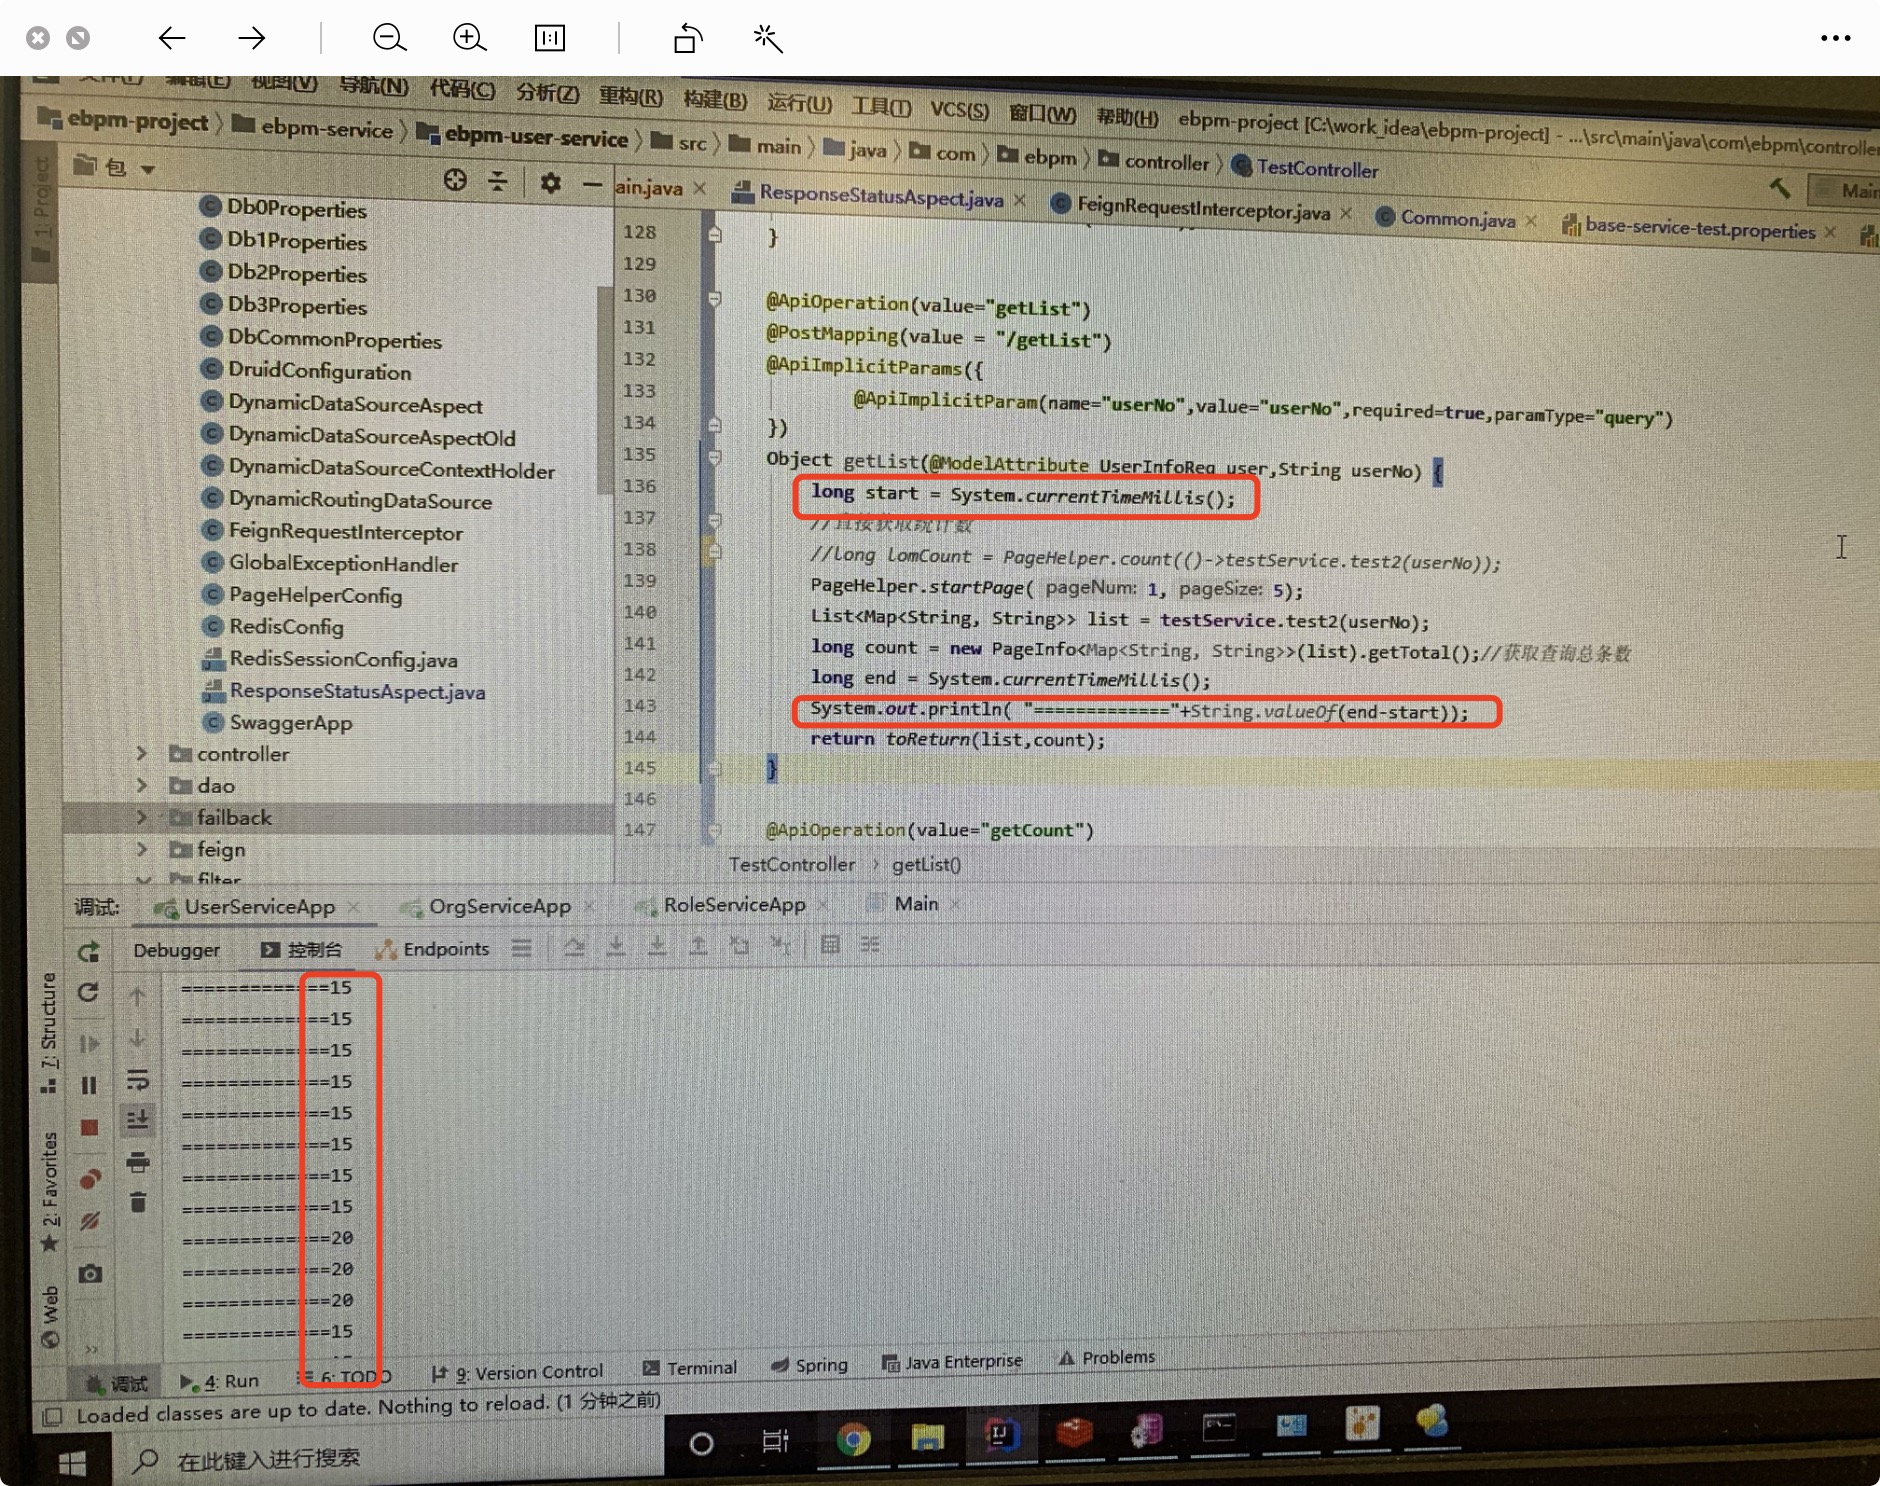The width and height of the screenshot is (1880, 1486).
Task: Switch to Debugger tab
Action: tap(176, 950)
